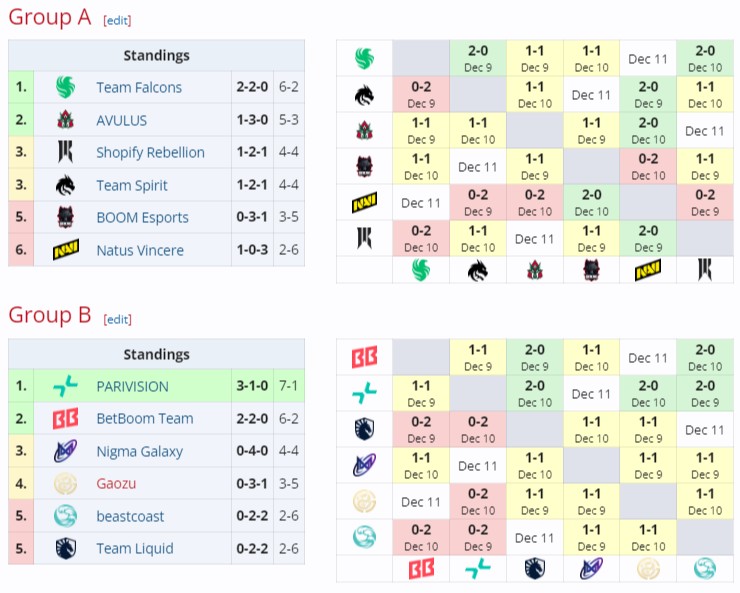Viewport: 740px width, 593px height.
Task: Follow the red Gaozu team link
Action: [117, 483]
